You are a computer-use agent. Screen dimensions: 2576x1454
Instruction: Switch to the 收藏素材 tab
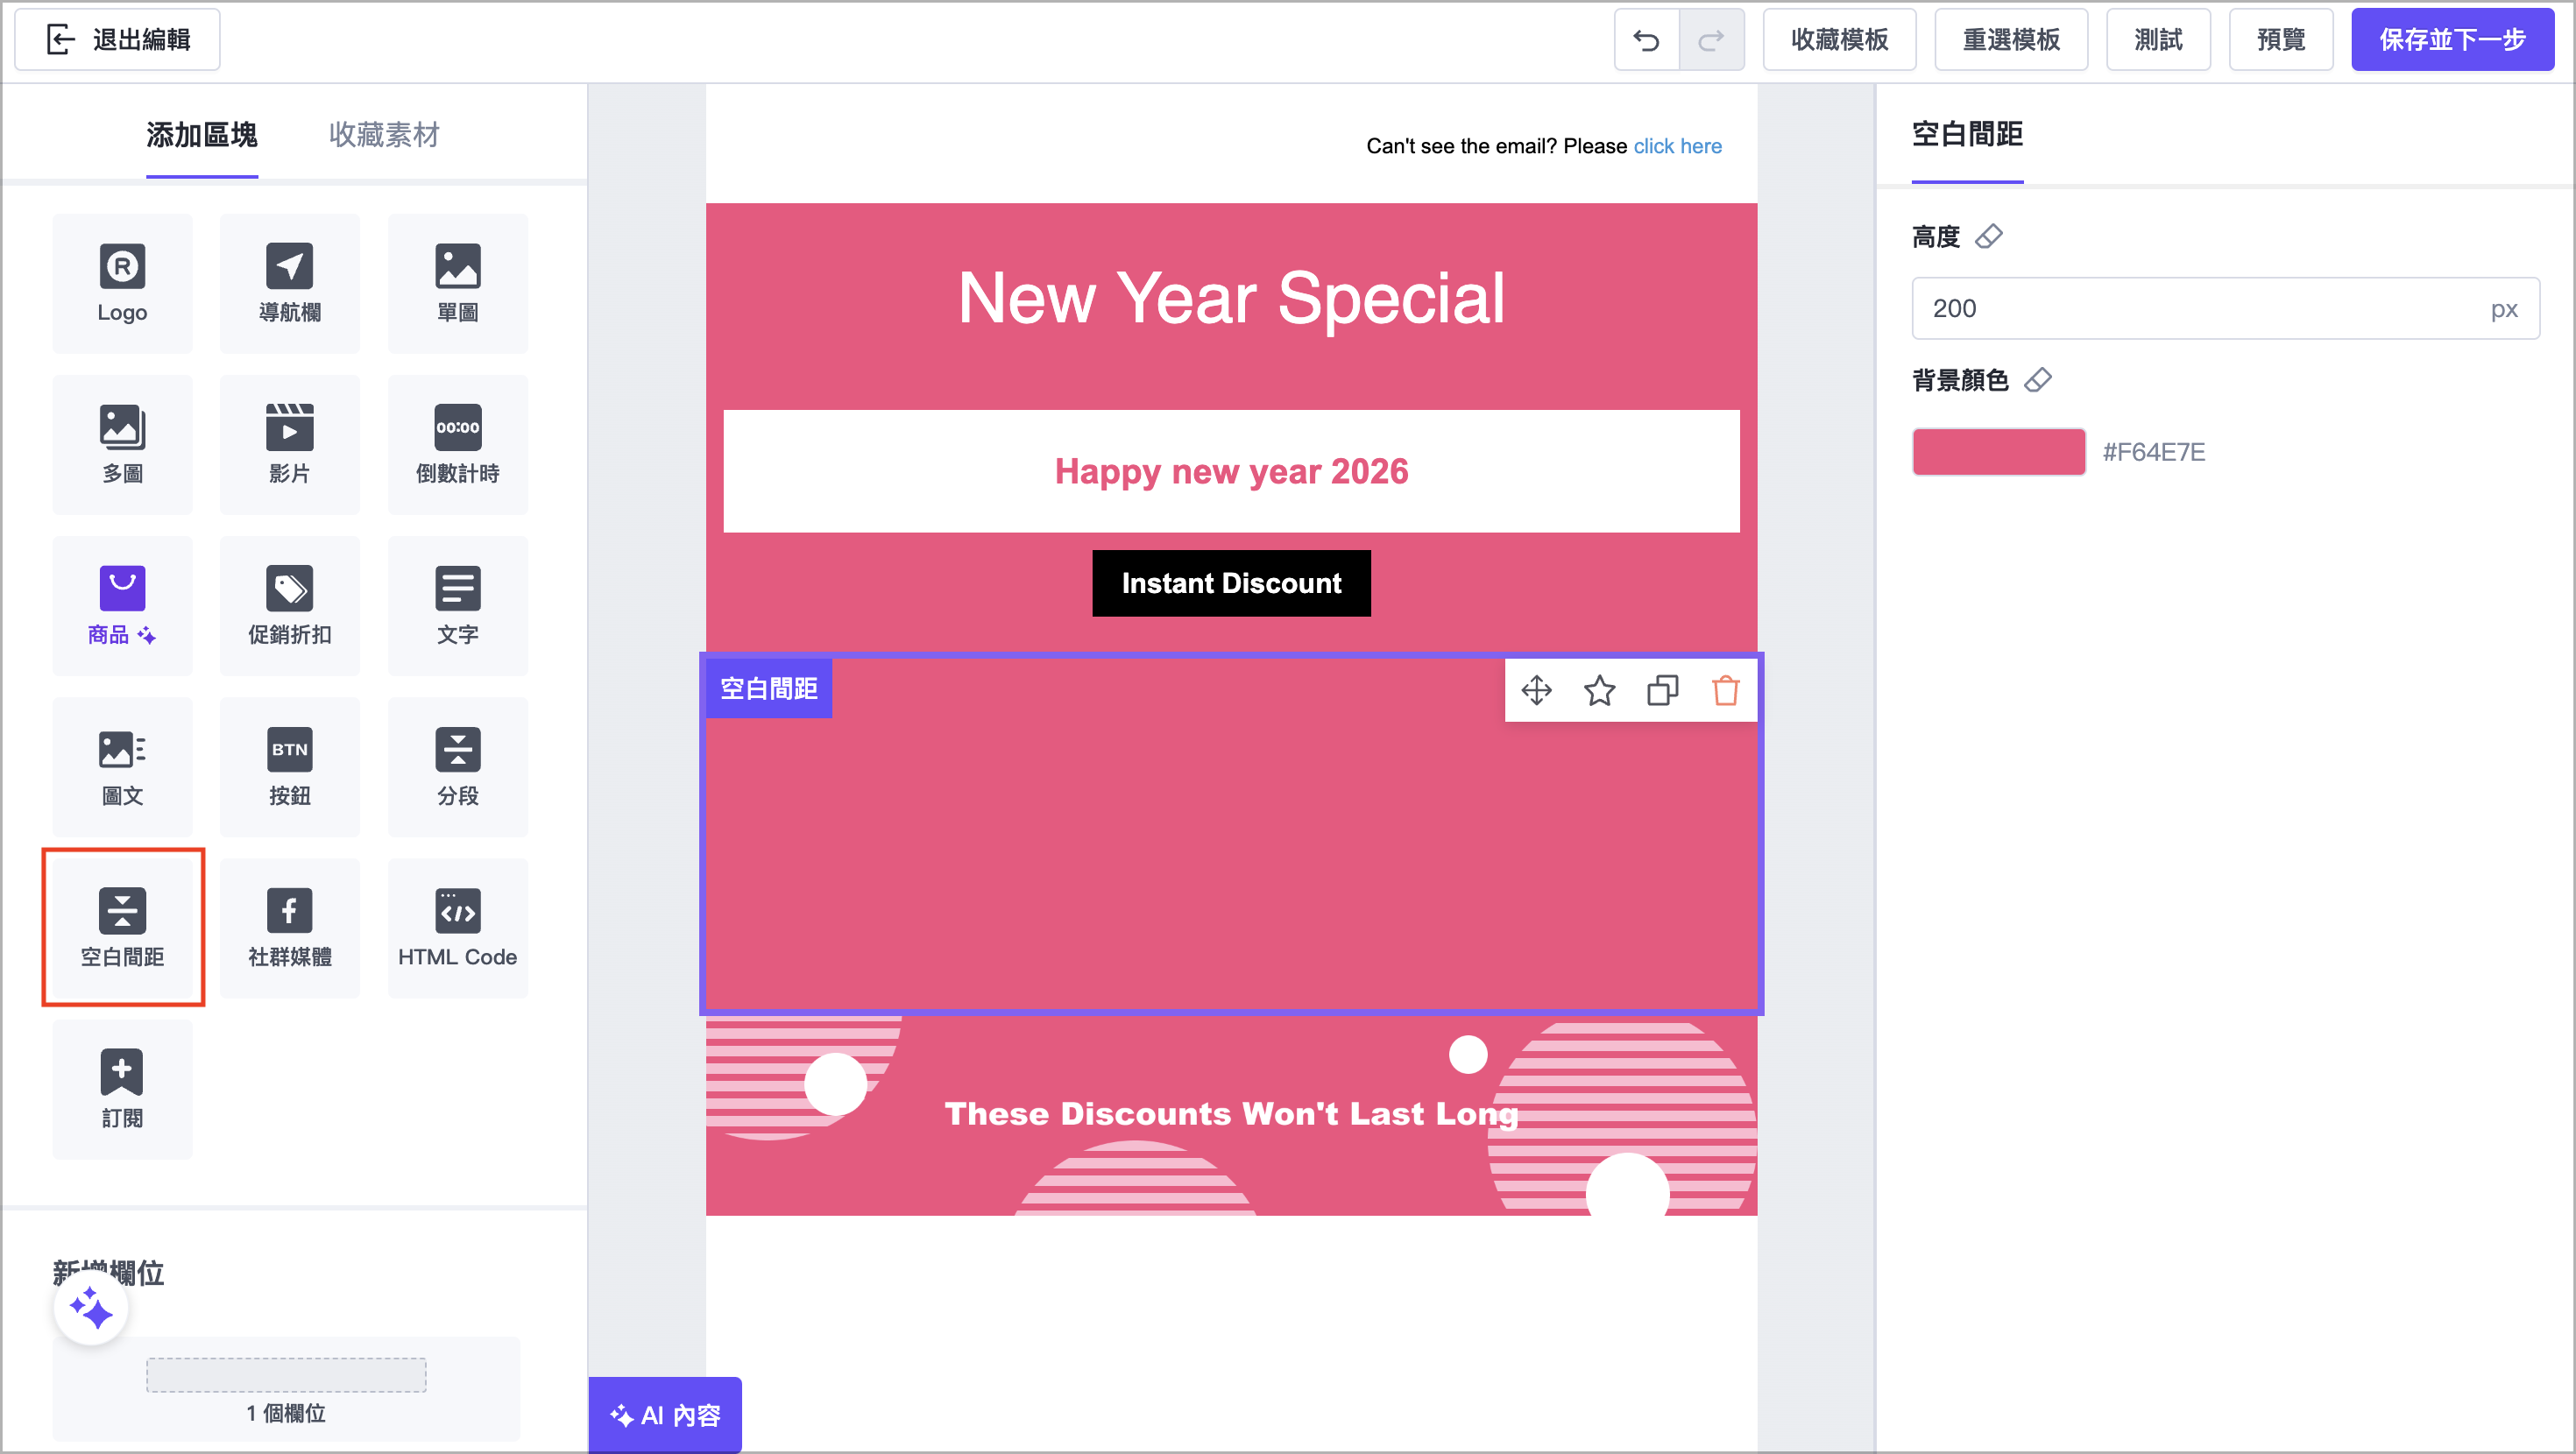coord(383,135)
